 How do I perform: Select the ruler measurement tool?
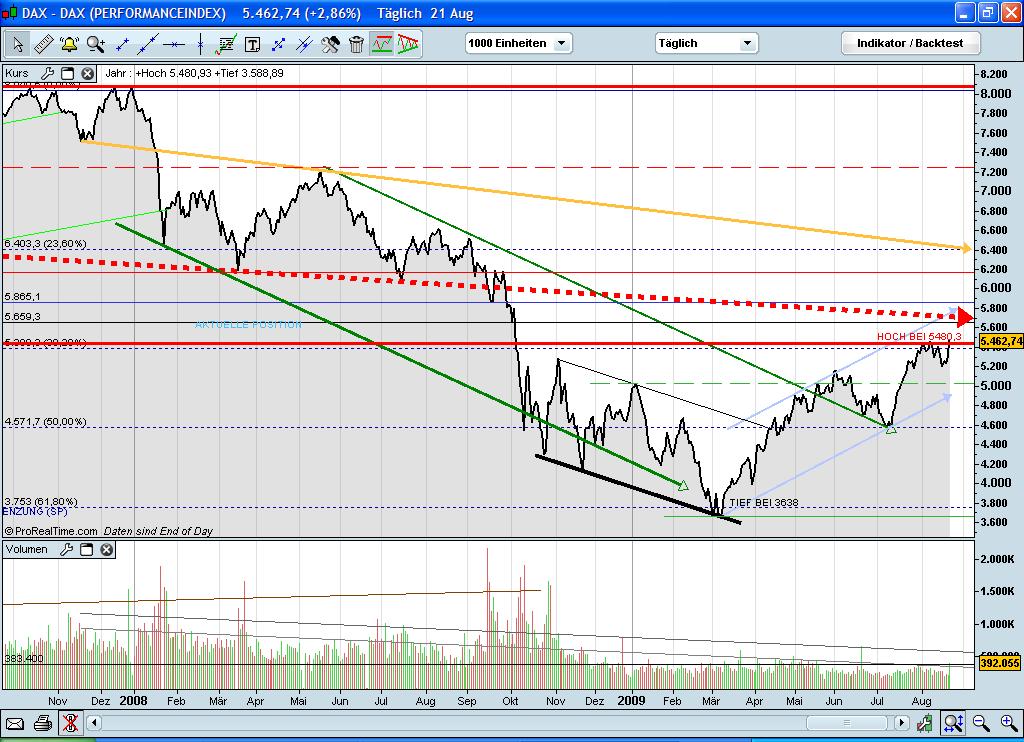43,44
